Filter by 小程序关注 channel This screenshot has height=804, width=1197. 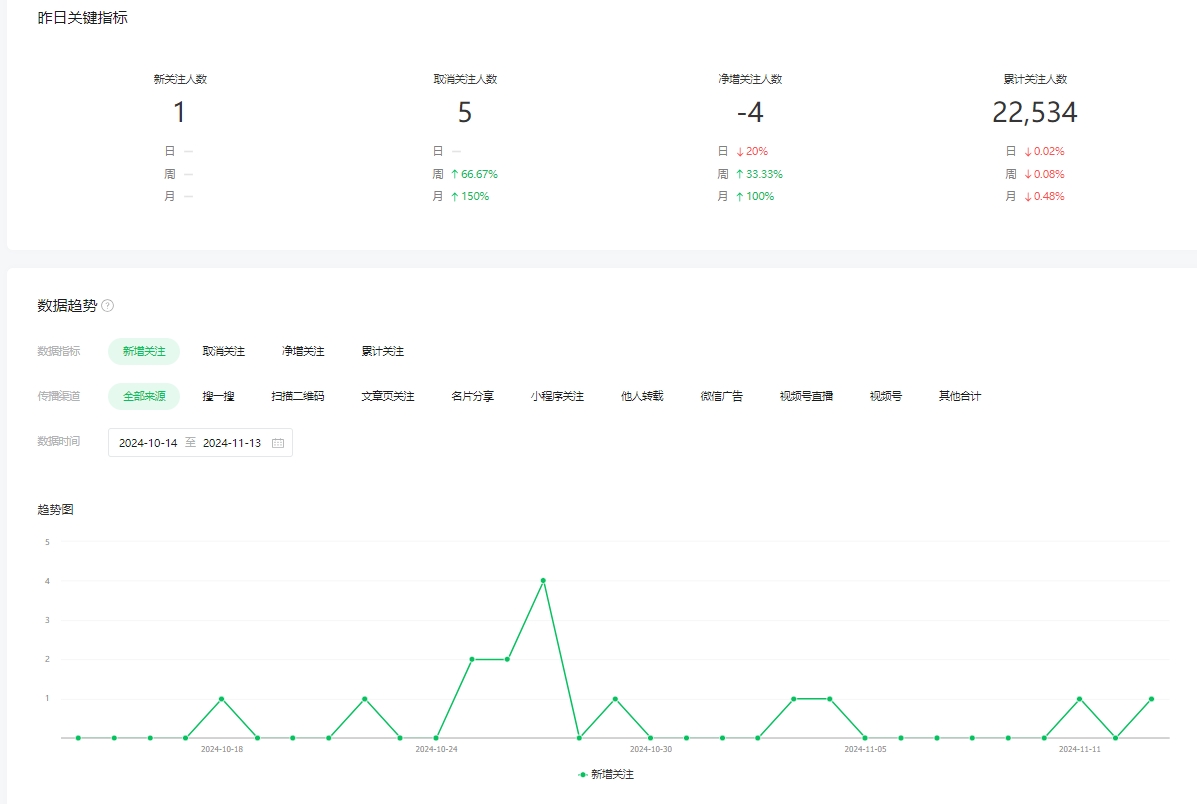(557, 396)
